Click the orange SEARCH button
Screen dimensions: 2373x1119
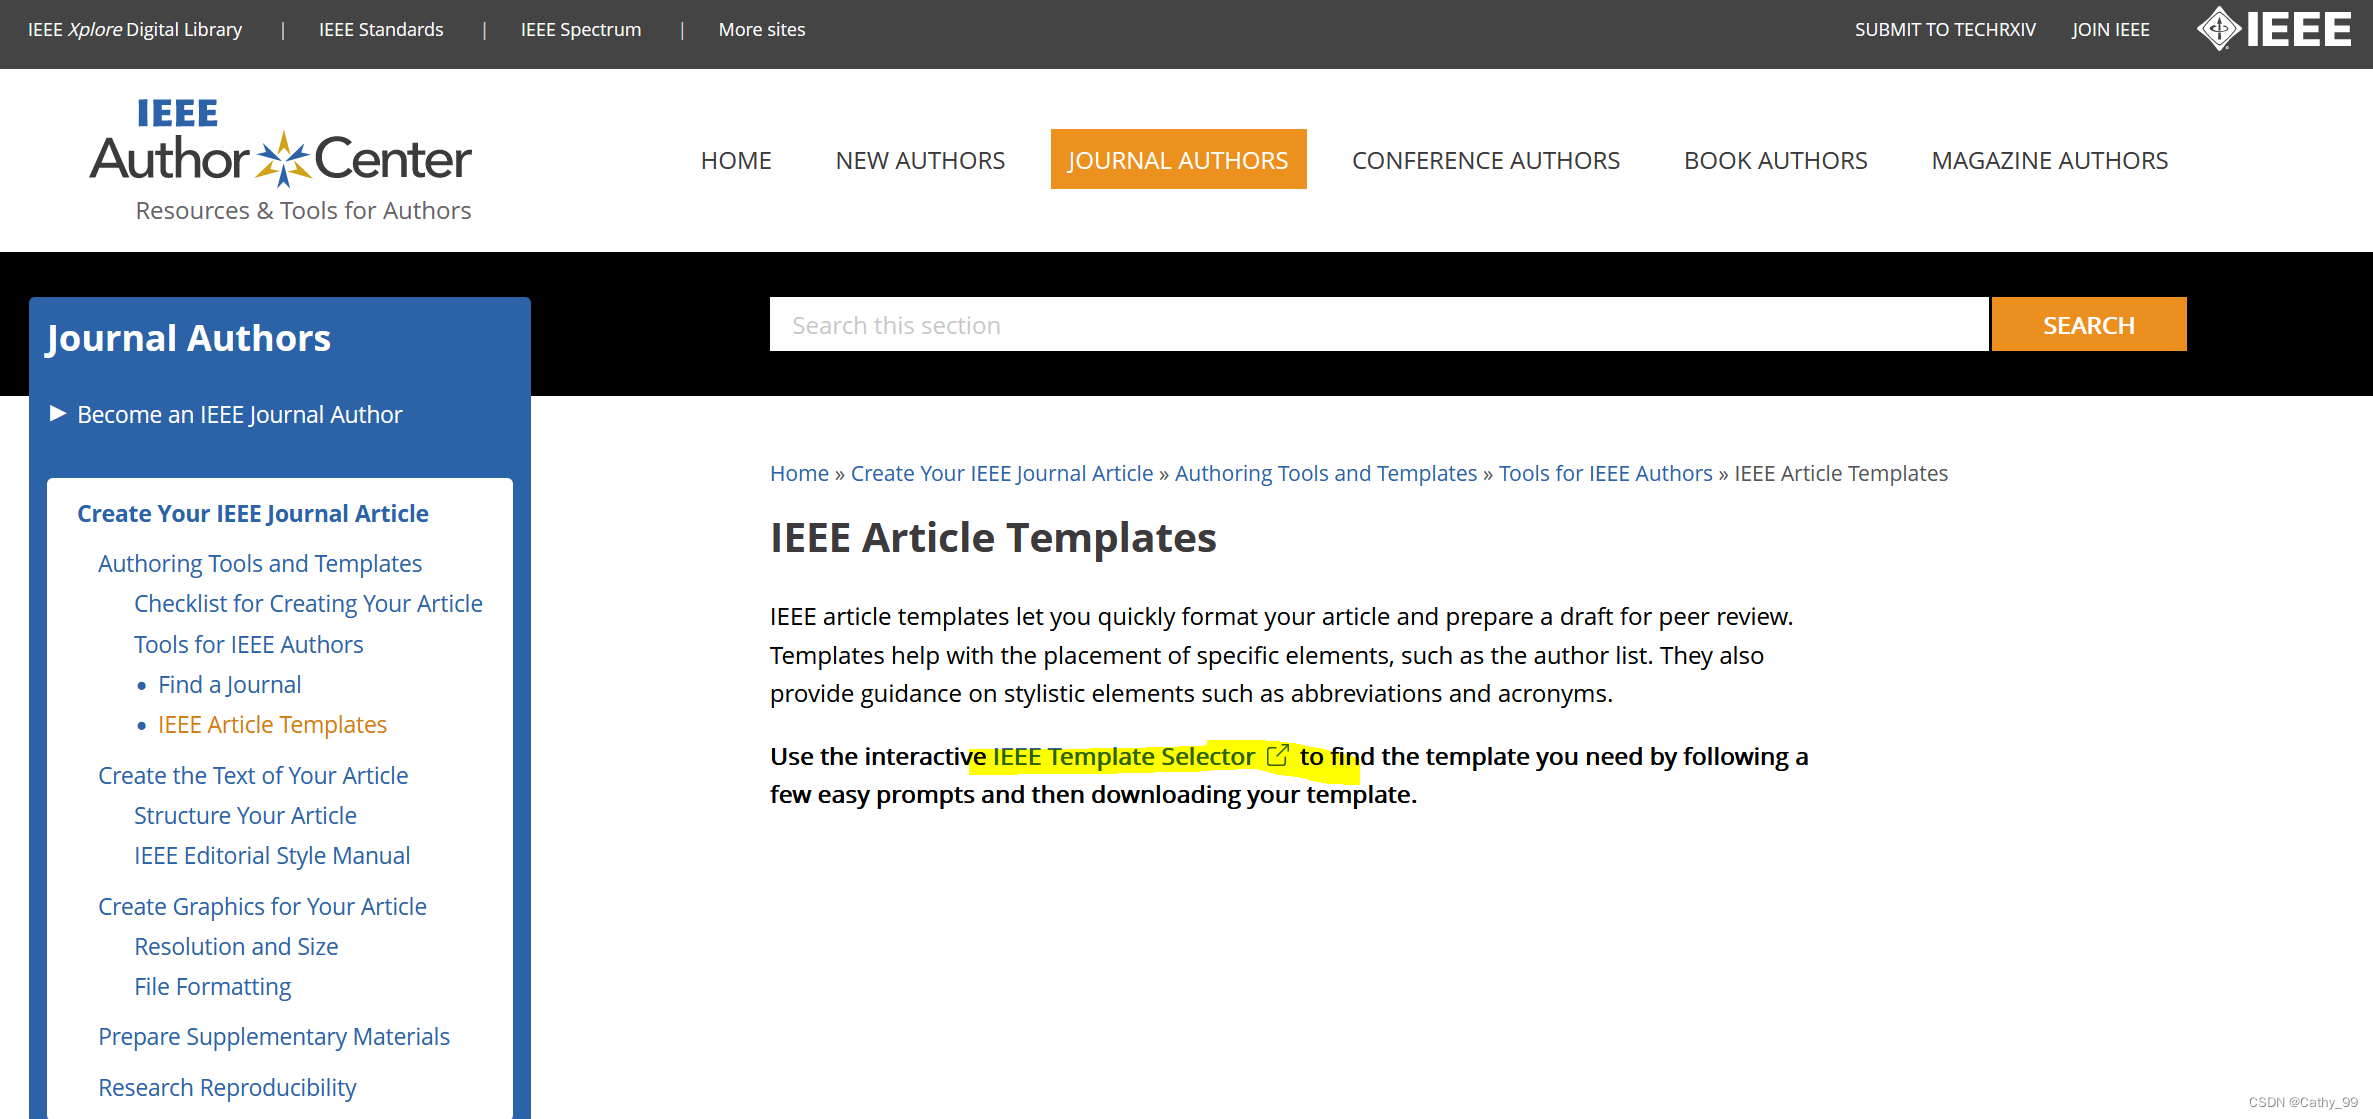(2089, 324)
